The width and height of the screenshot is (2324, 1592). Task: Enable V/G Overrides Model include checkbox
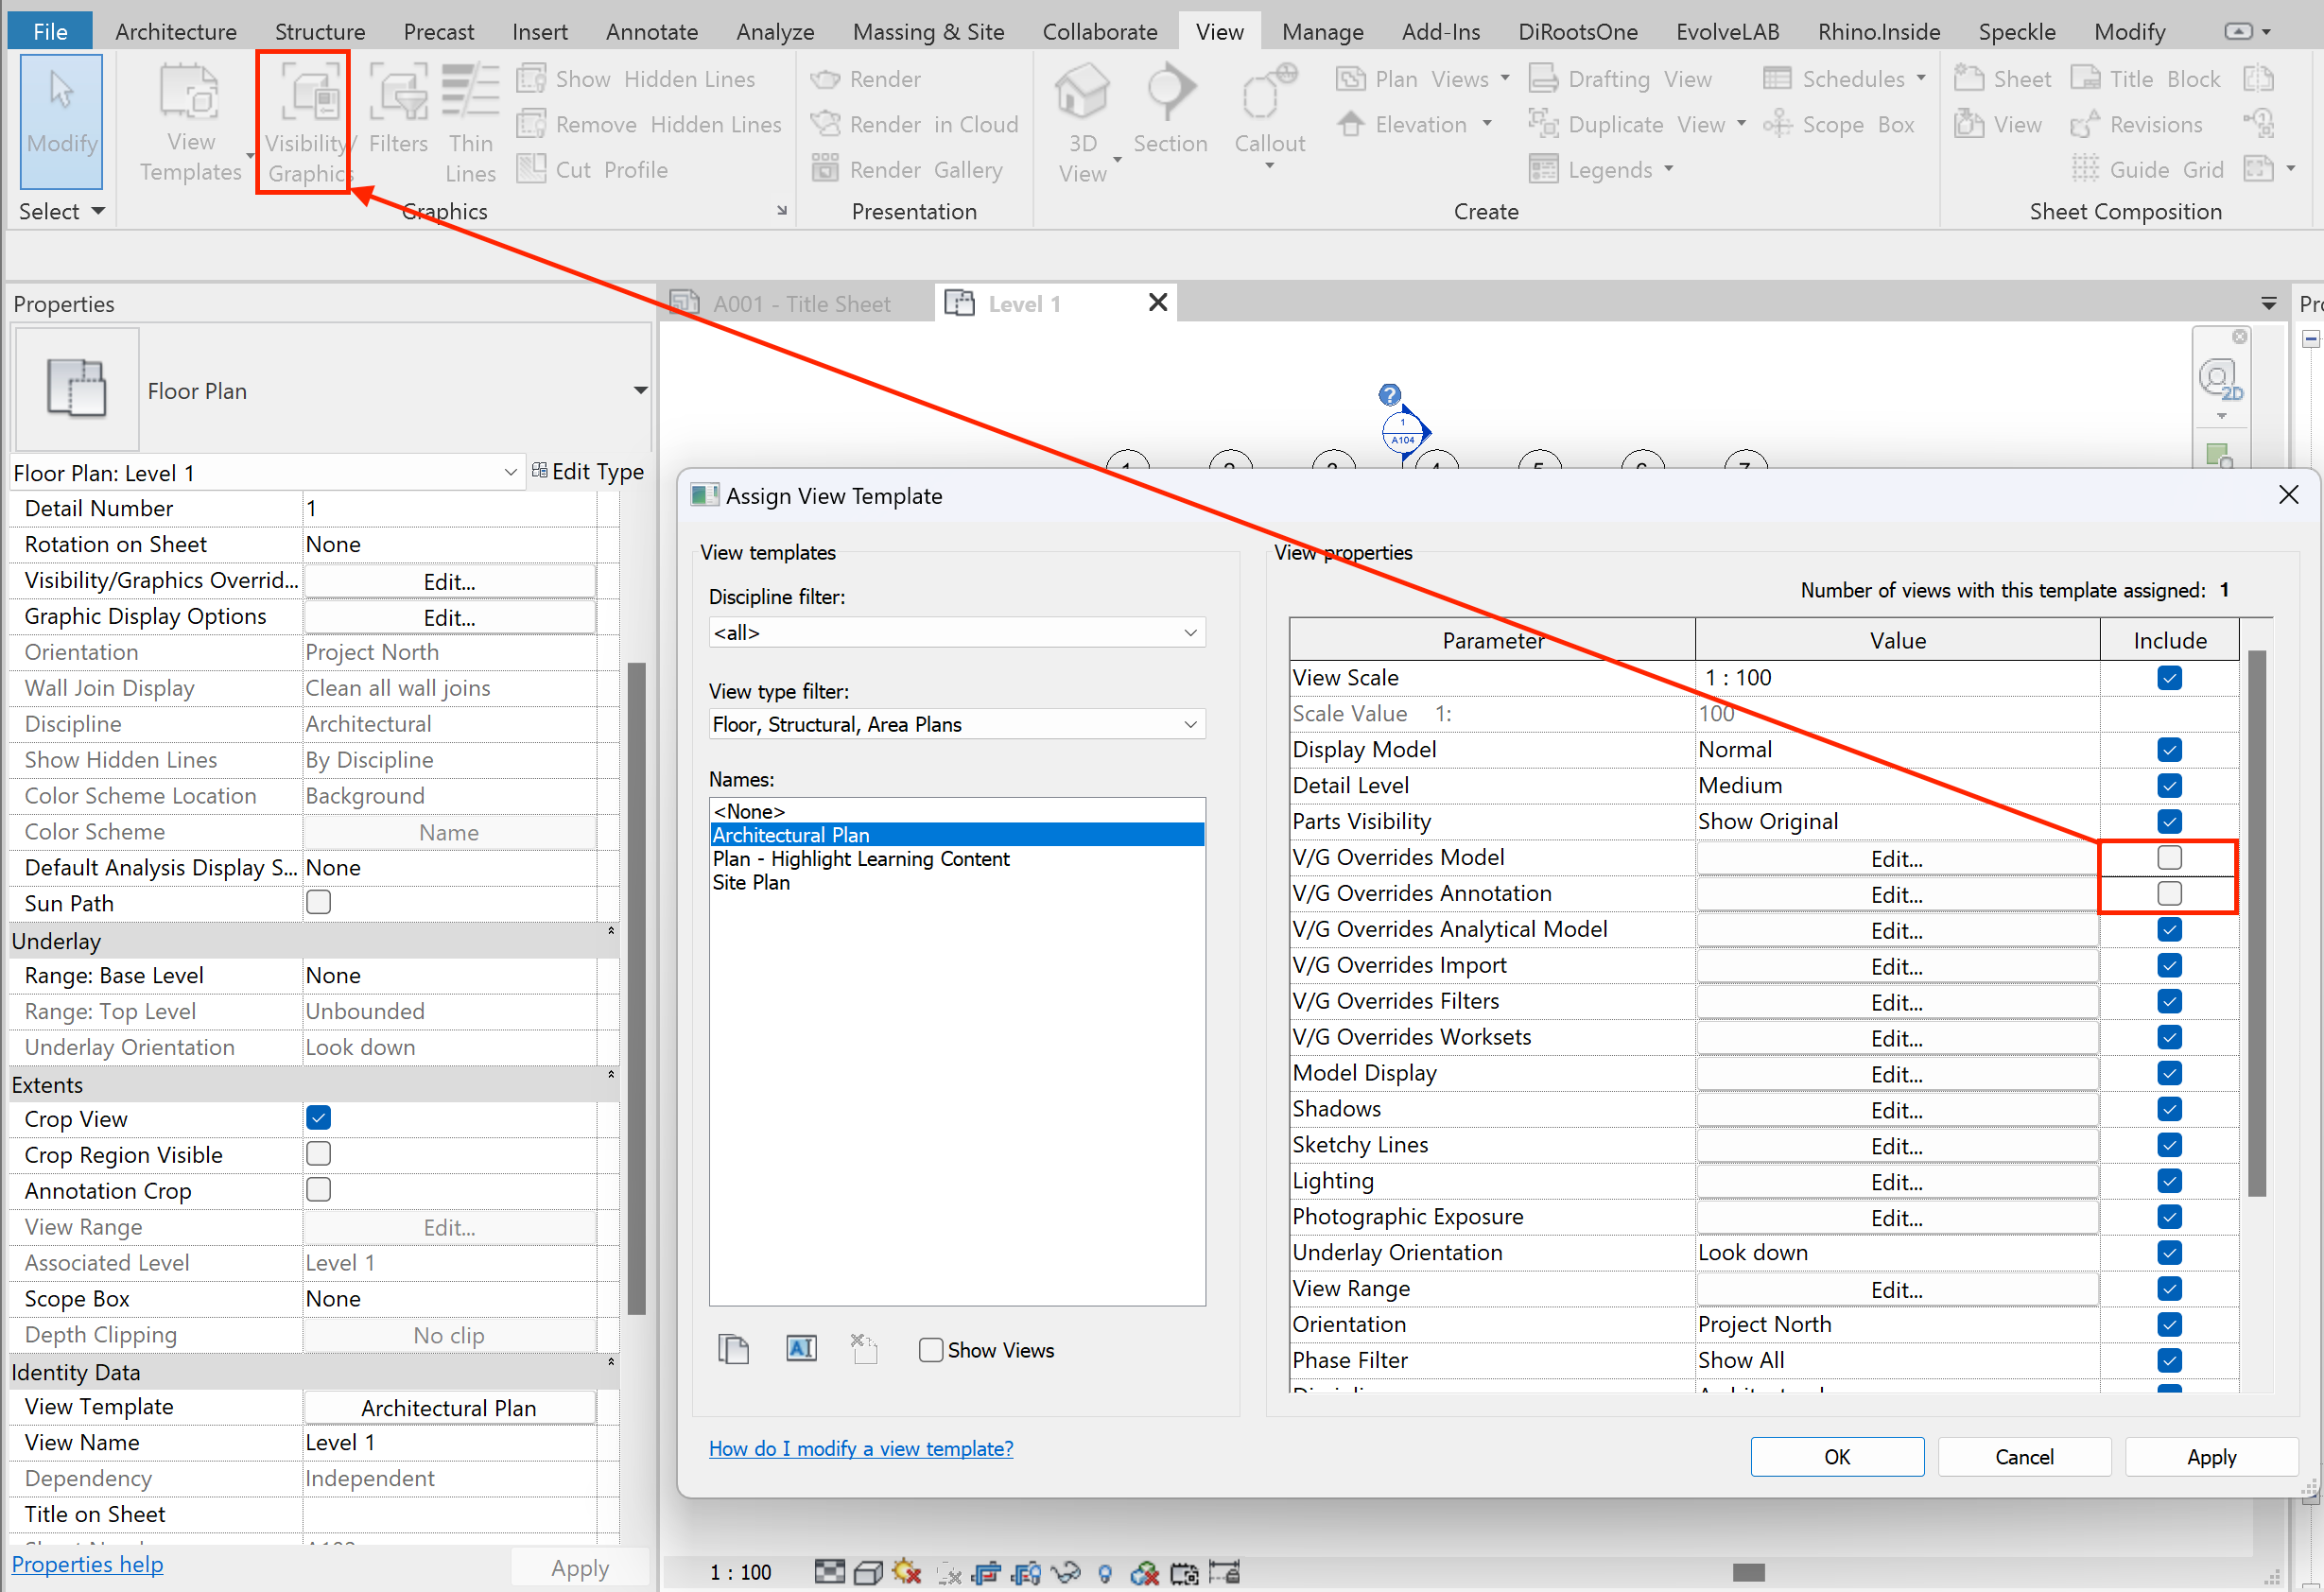coord(2168,857)
